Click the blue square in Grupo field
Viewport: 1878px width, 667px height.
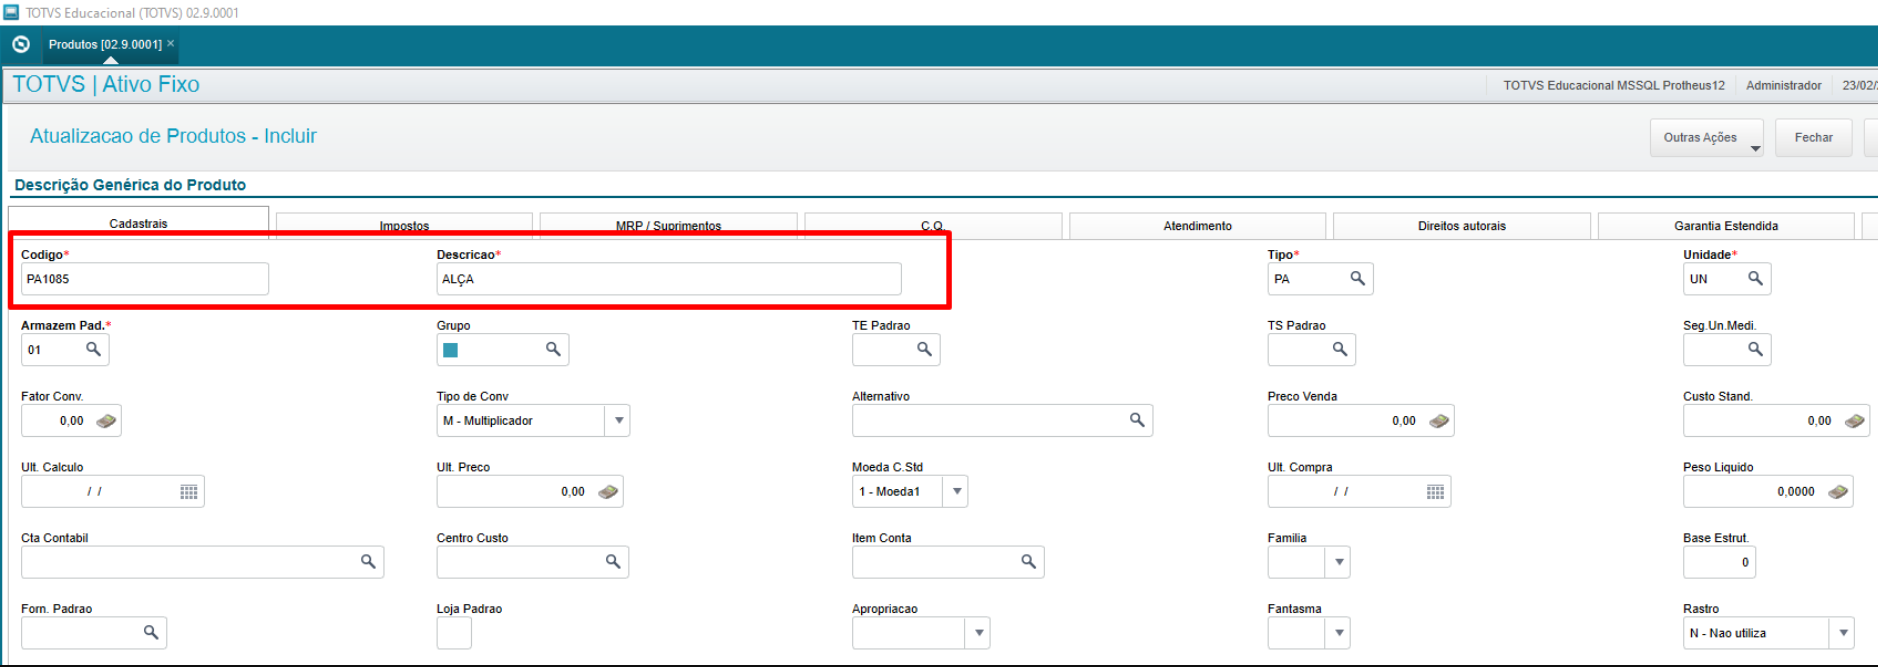[x=451, y=350]
